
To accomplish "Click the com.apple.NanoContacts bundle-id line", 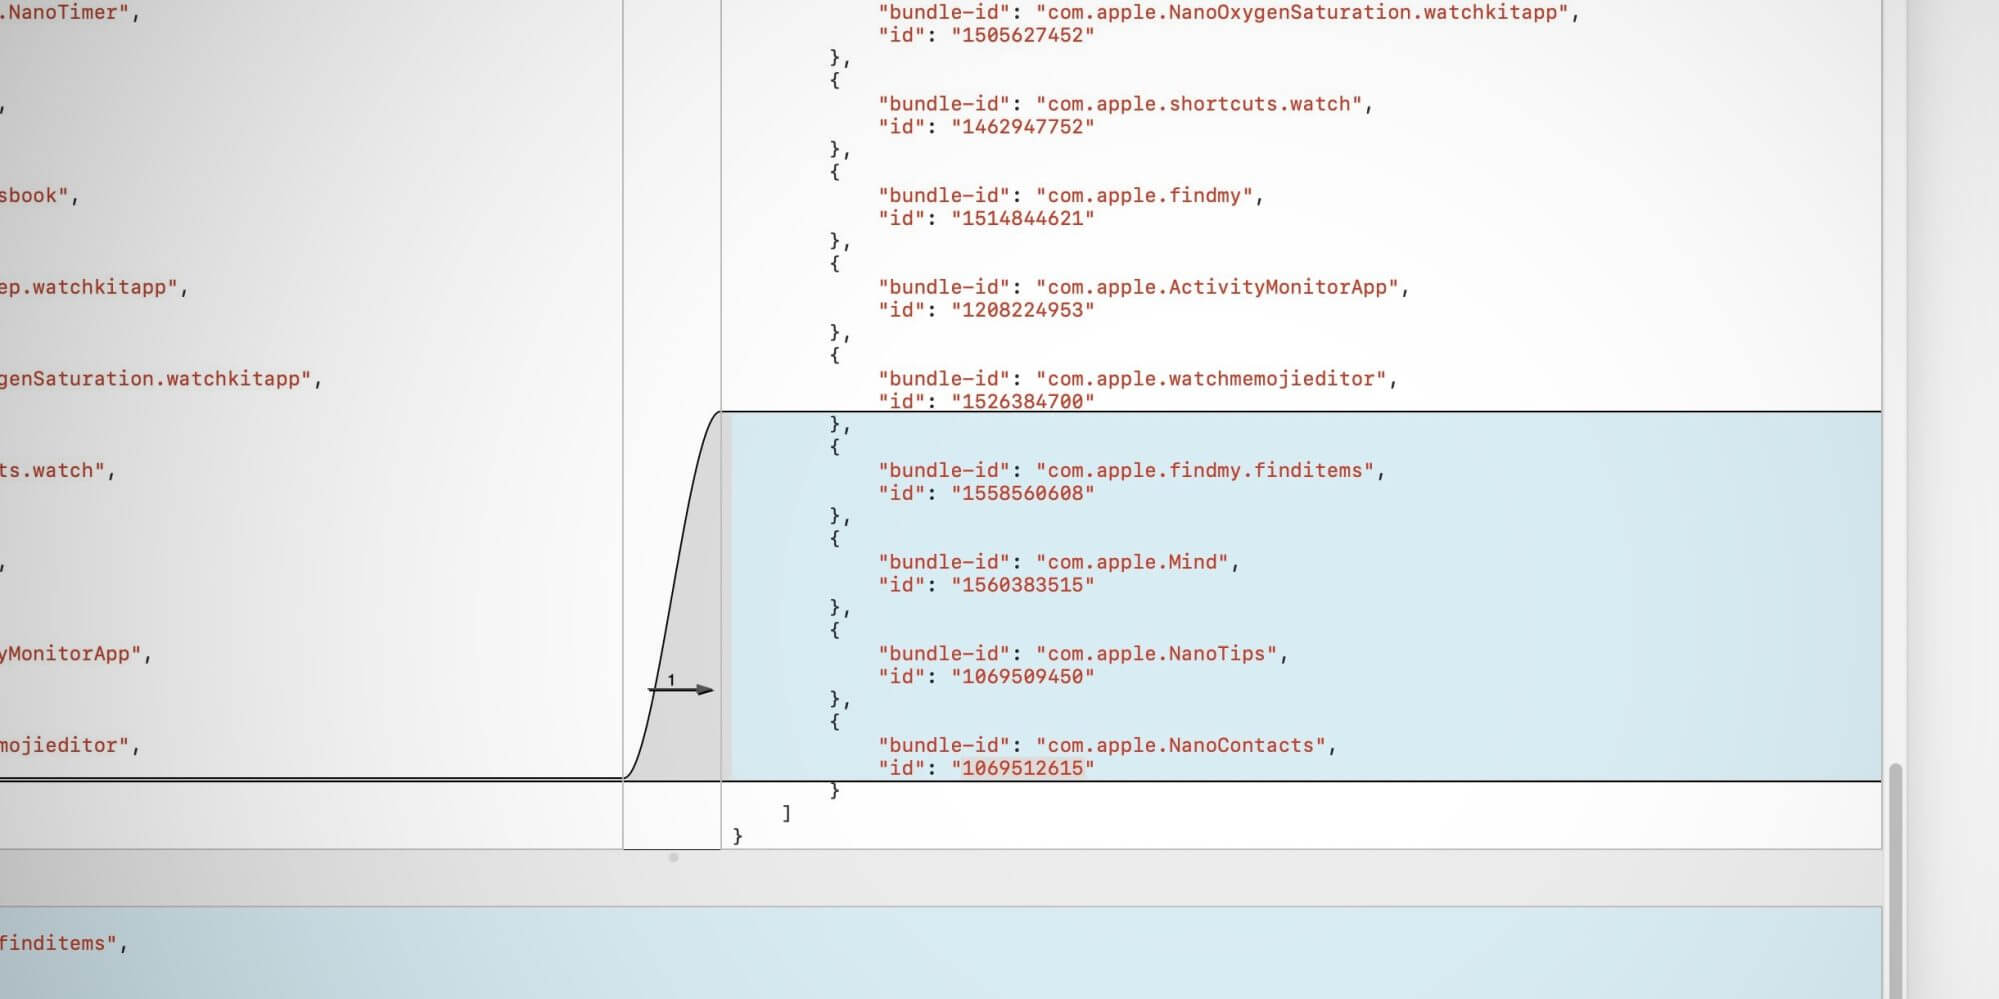I will point(1107,745).
